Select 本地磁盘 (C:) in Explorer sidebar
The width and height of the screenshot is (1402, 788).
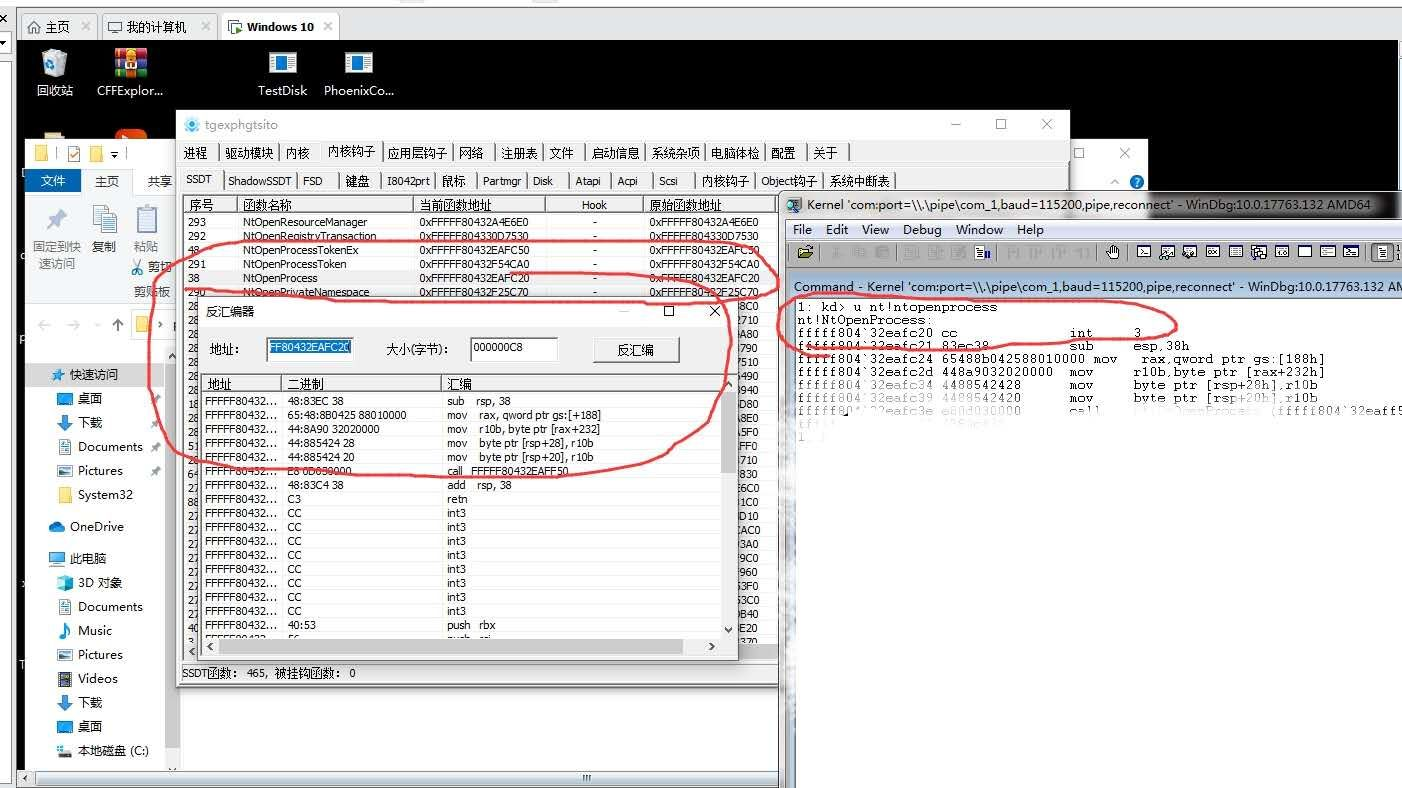113,751
